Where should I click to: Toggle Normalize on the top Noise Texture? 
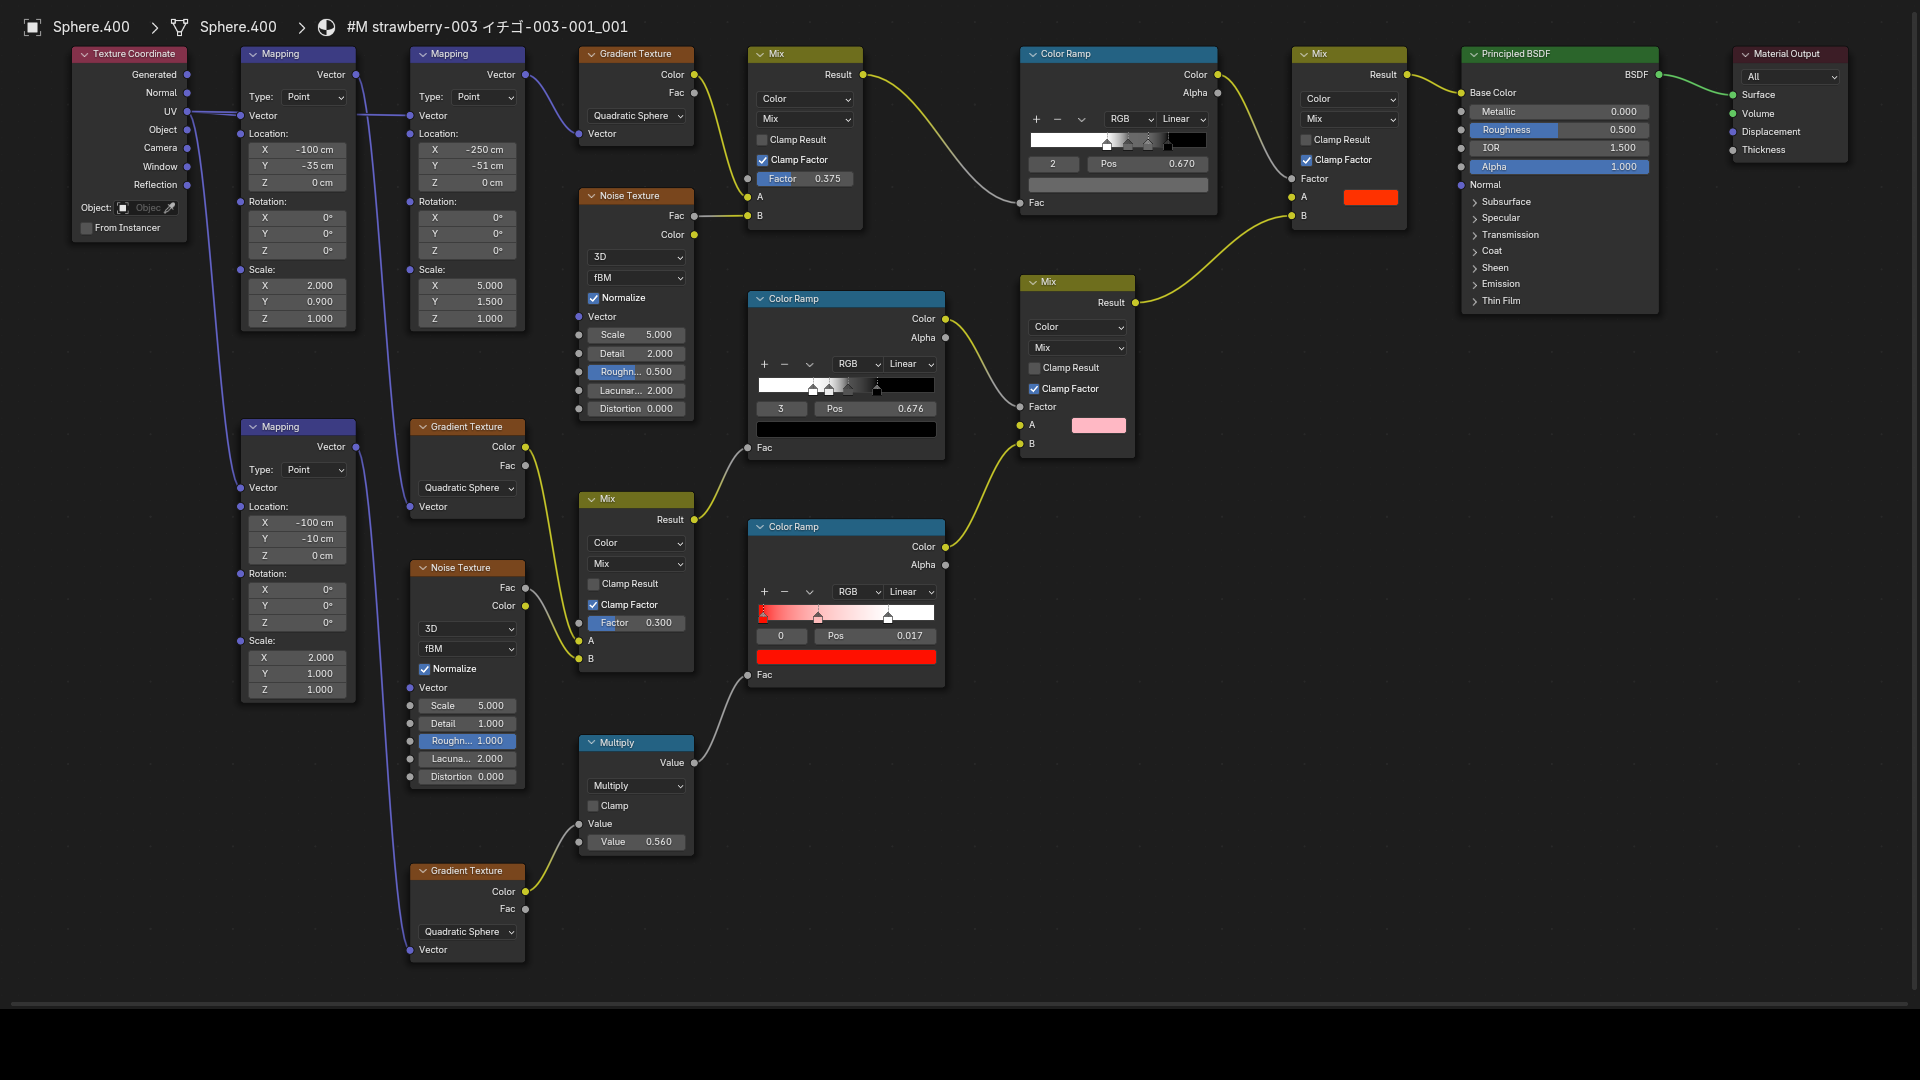click(x=593, y=298)
